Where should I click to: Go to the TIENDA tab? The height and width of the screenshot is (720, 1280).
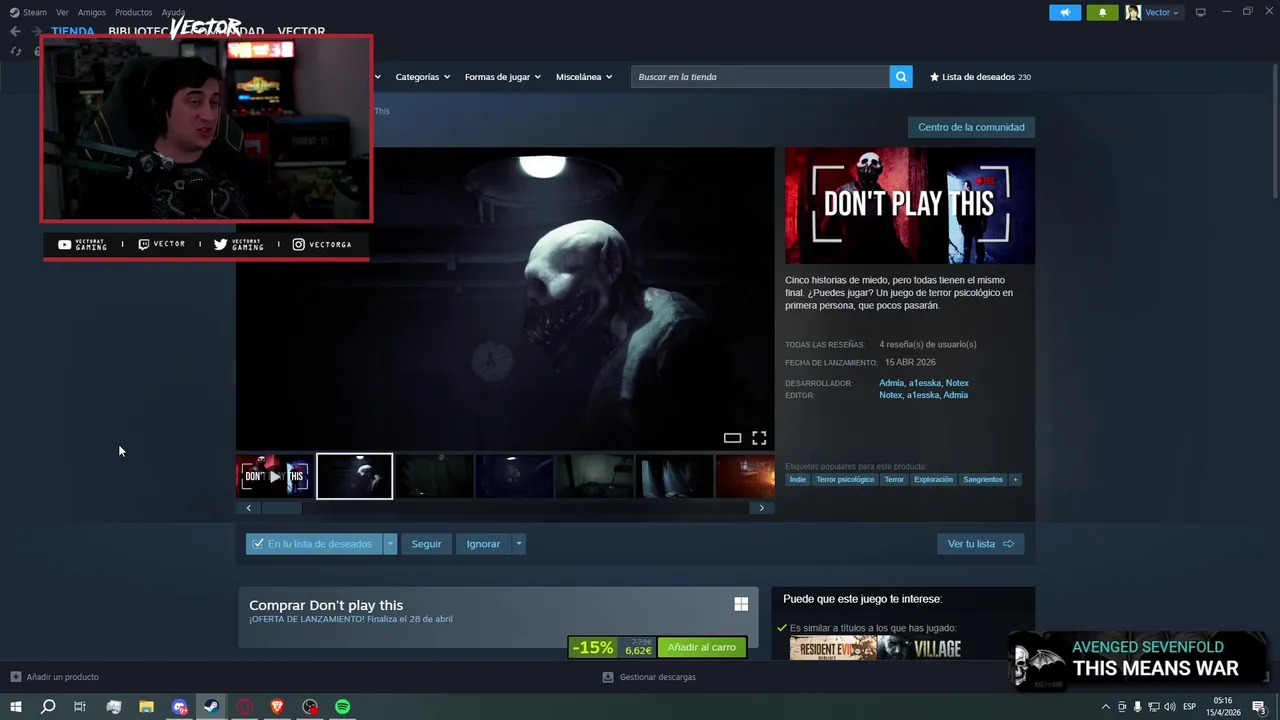pos(73,31)
